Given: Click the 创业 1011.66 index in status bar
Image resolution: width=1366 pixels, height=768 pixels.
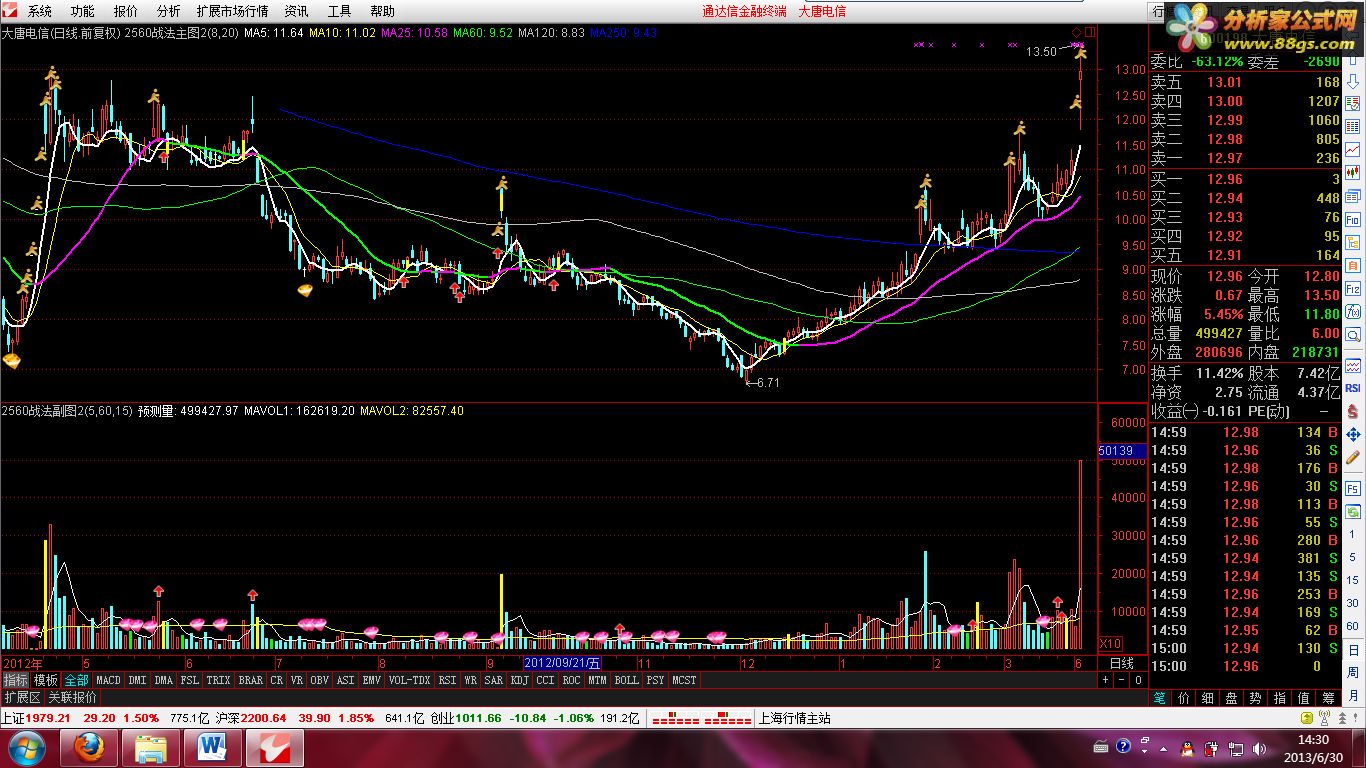Looking at the screenshot, I should tap(466, 718).
